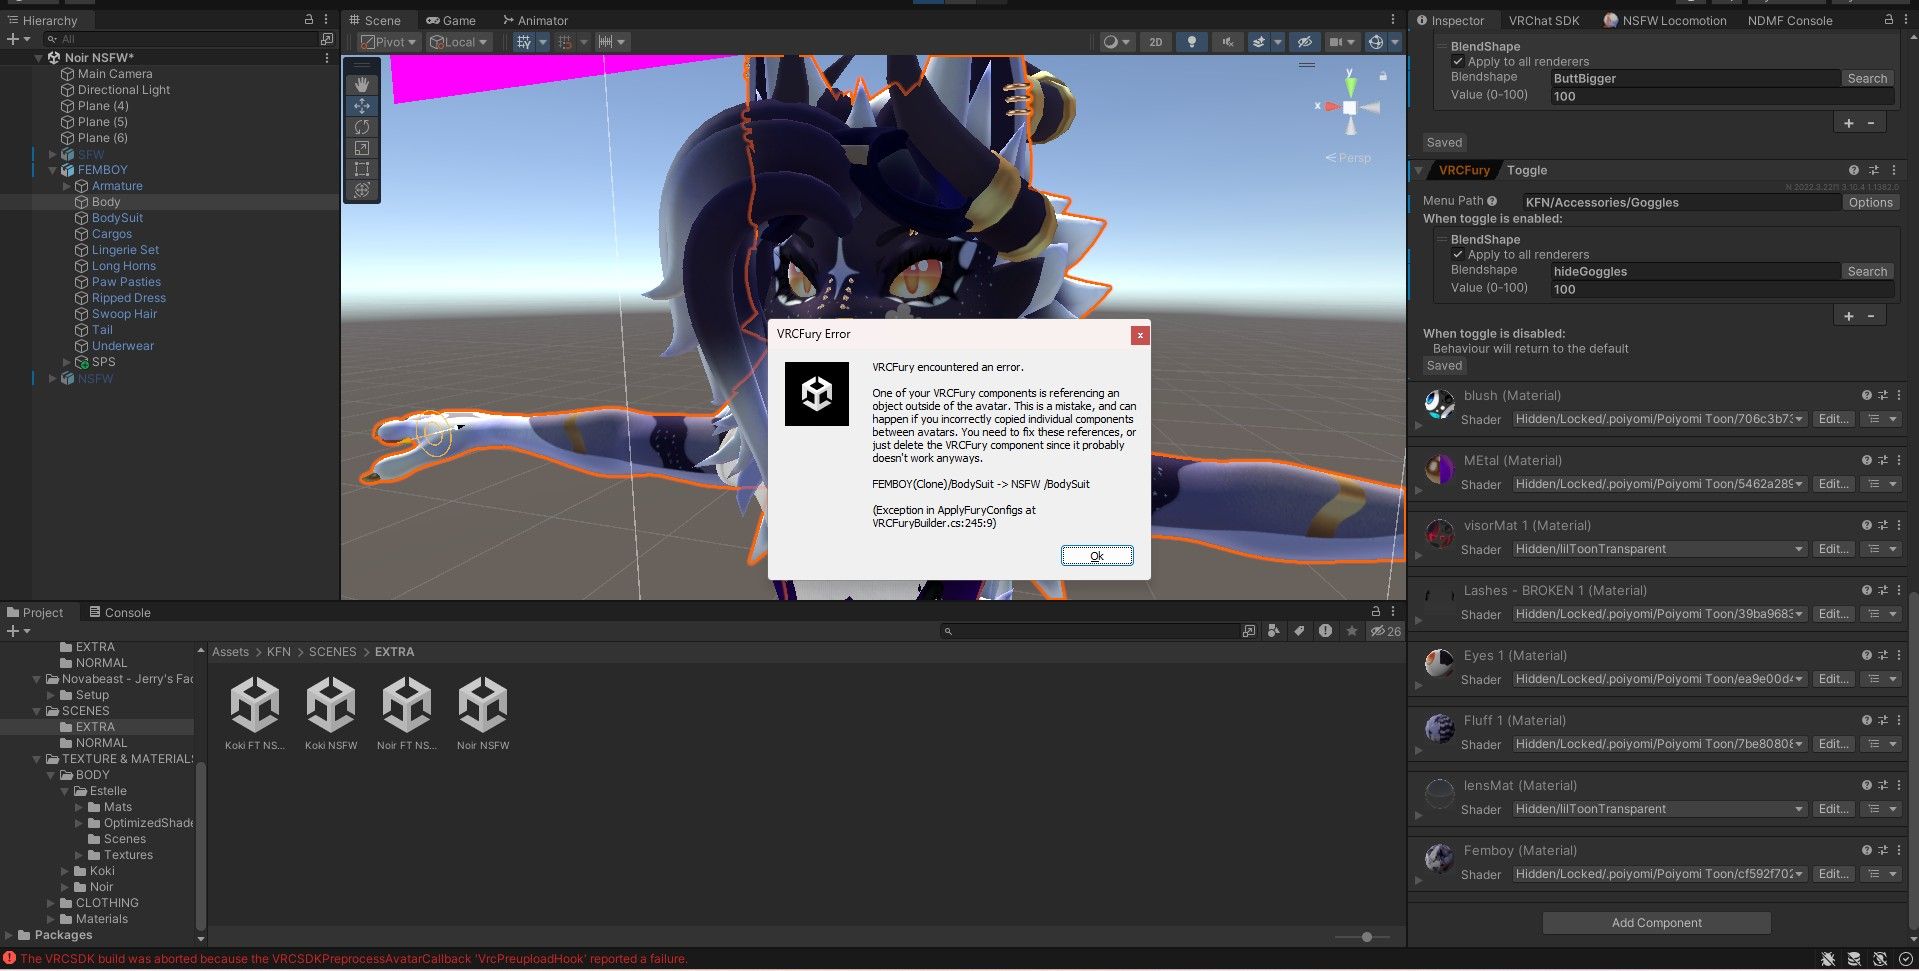Toggle hidden packages visibility (26)
The image size is (1919, 971).
tap(1386, 631)
